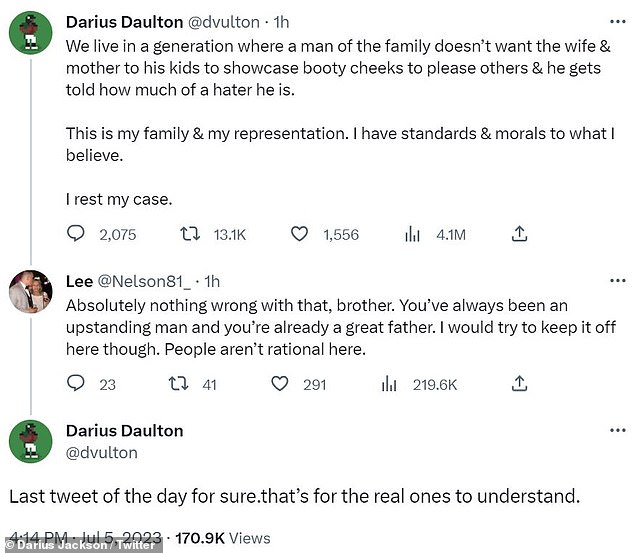View analytics showing 219.6K views
This screenshot has height=553, width=634.
(391, 383)
